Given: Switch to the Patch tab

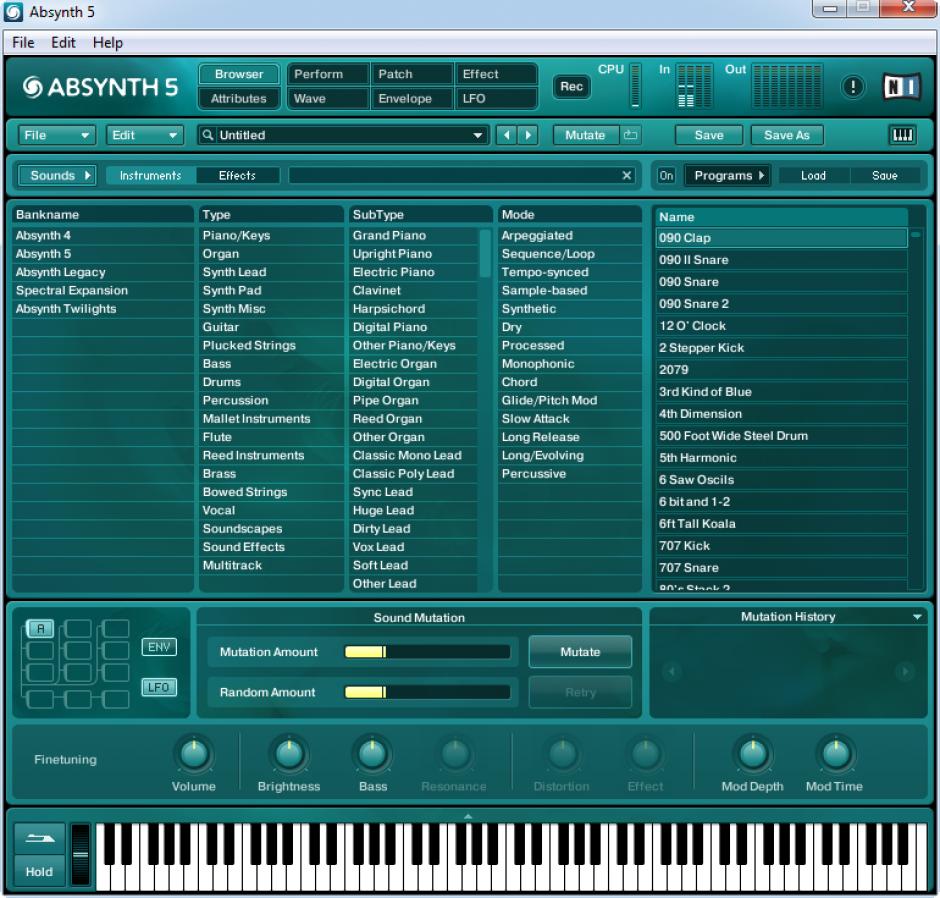Looking at the screenshot, I should tap(412, 74).
